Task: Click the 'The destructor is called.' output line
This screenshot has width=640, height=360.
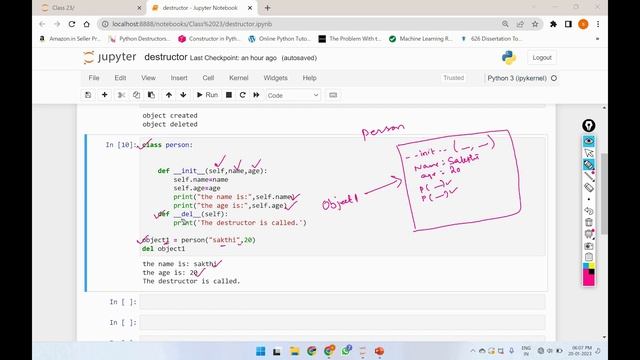Action: tap(191, 281)
